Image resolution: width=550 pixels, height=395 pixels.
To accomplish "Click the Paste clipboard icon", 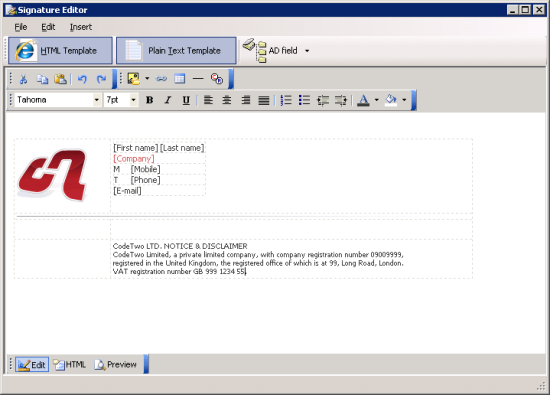I will (60, 79).
